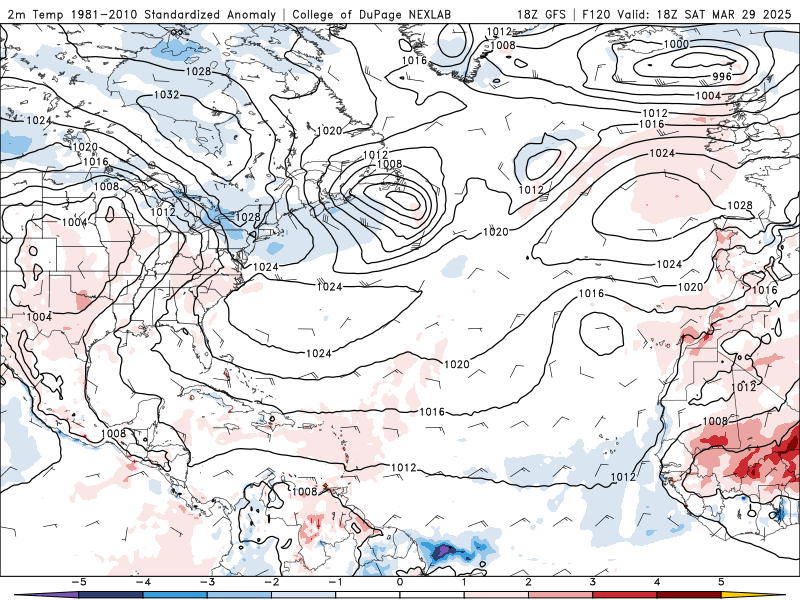The image size is (800, 600).
Task: Select the pale pink 1 to 2 swatch
Action: point(496,595)
